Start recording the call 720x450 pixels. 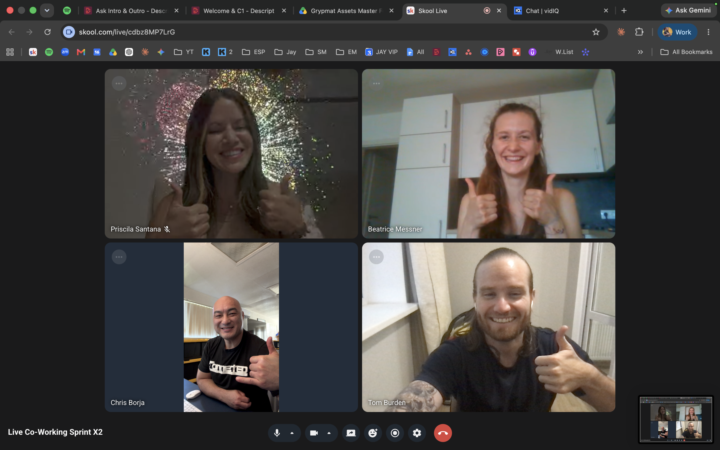pos(395,433)
